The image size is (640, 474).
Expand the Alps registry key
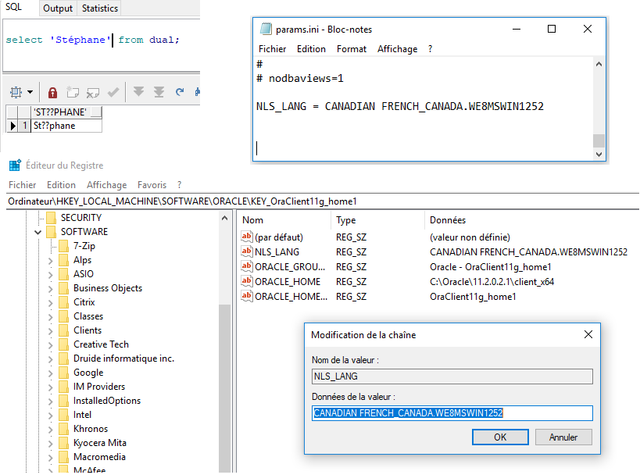click(x=50, y=260)
